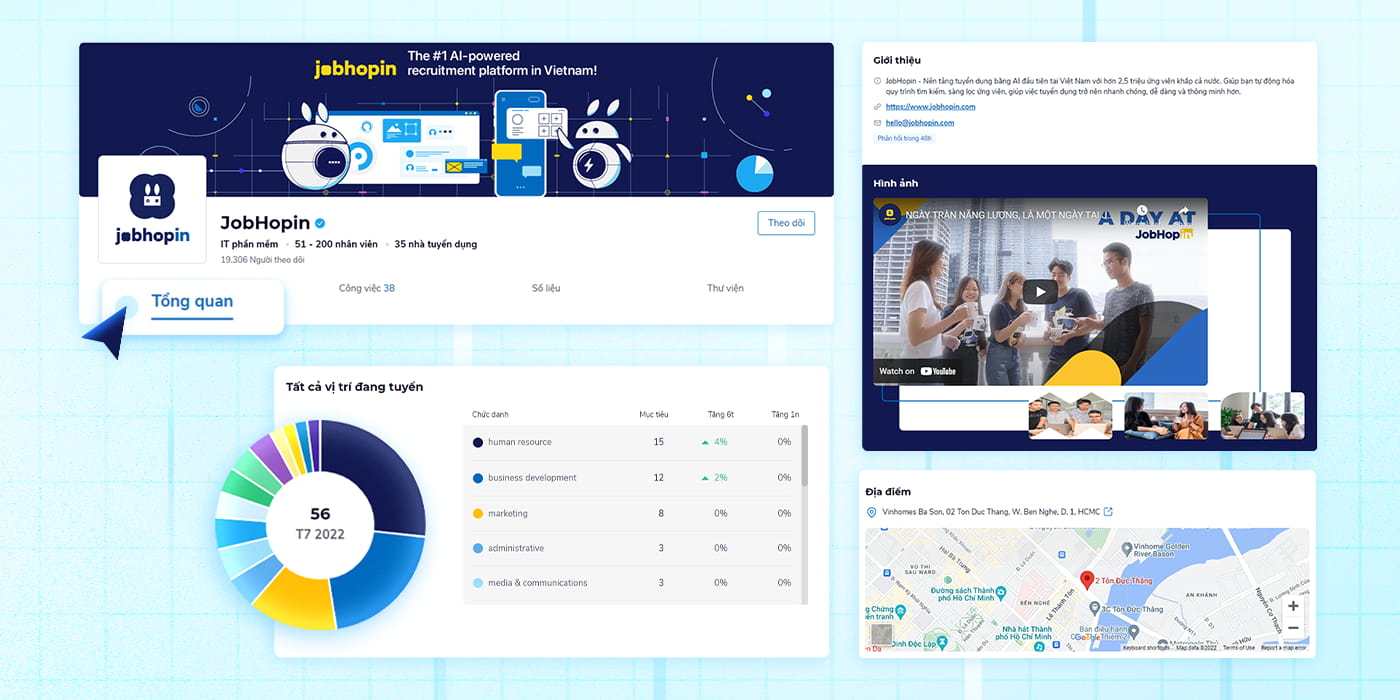Open the middle gallery thumbnail of two women

coord(1165,415)
